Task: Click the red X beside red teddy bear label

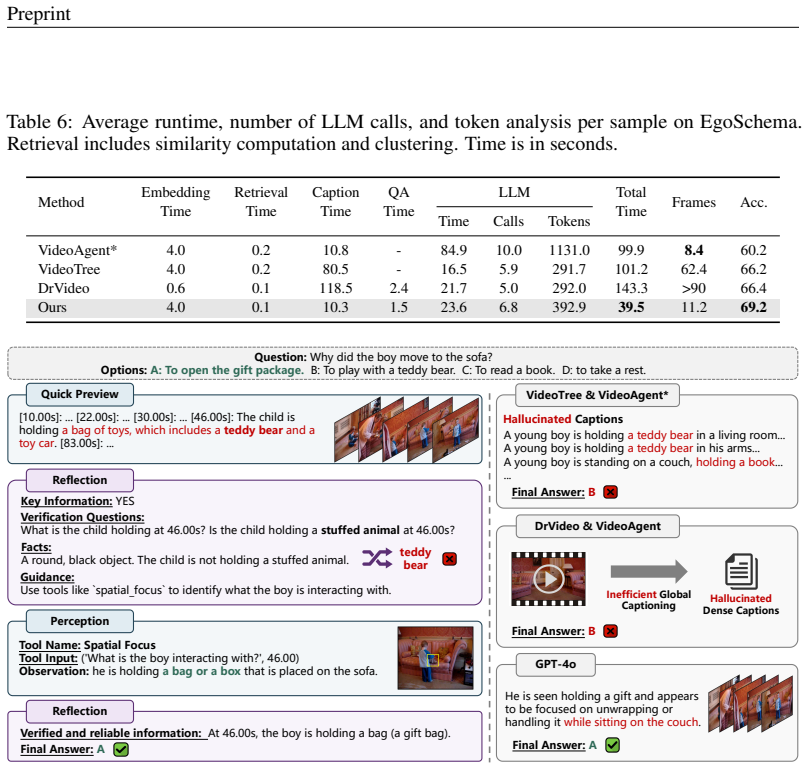Action: [449, 559]
